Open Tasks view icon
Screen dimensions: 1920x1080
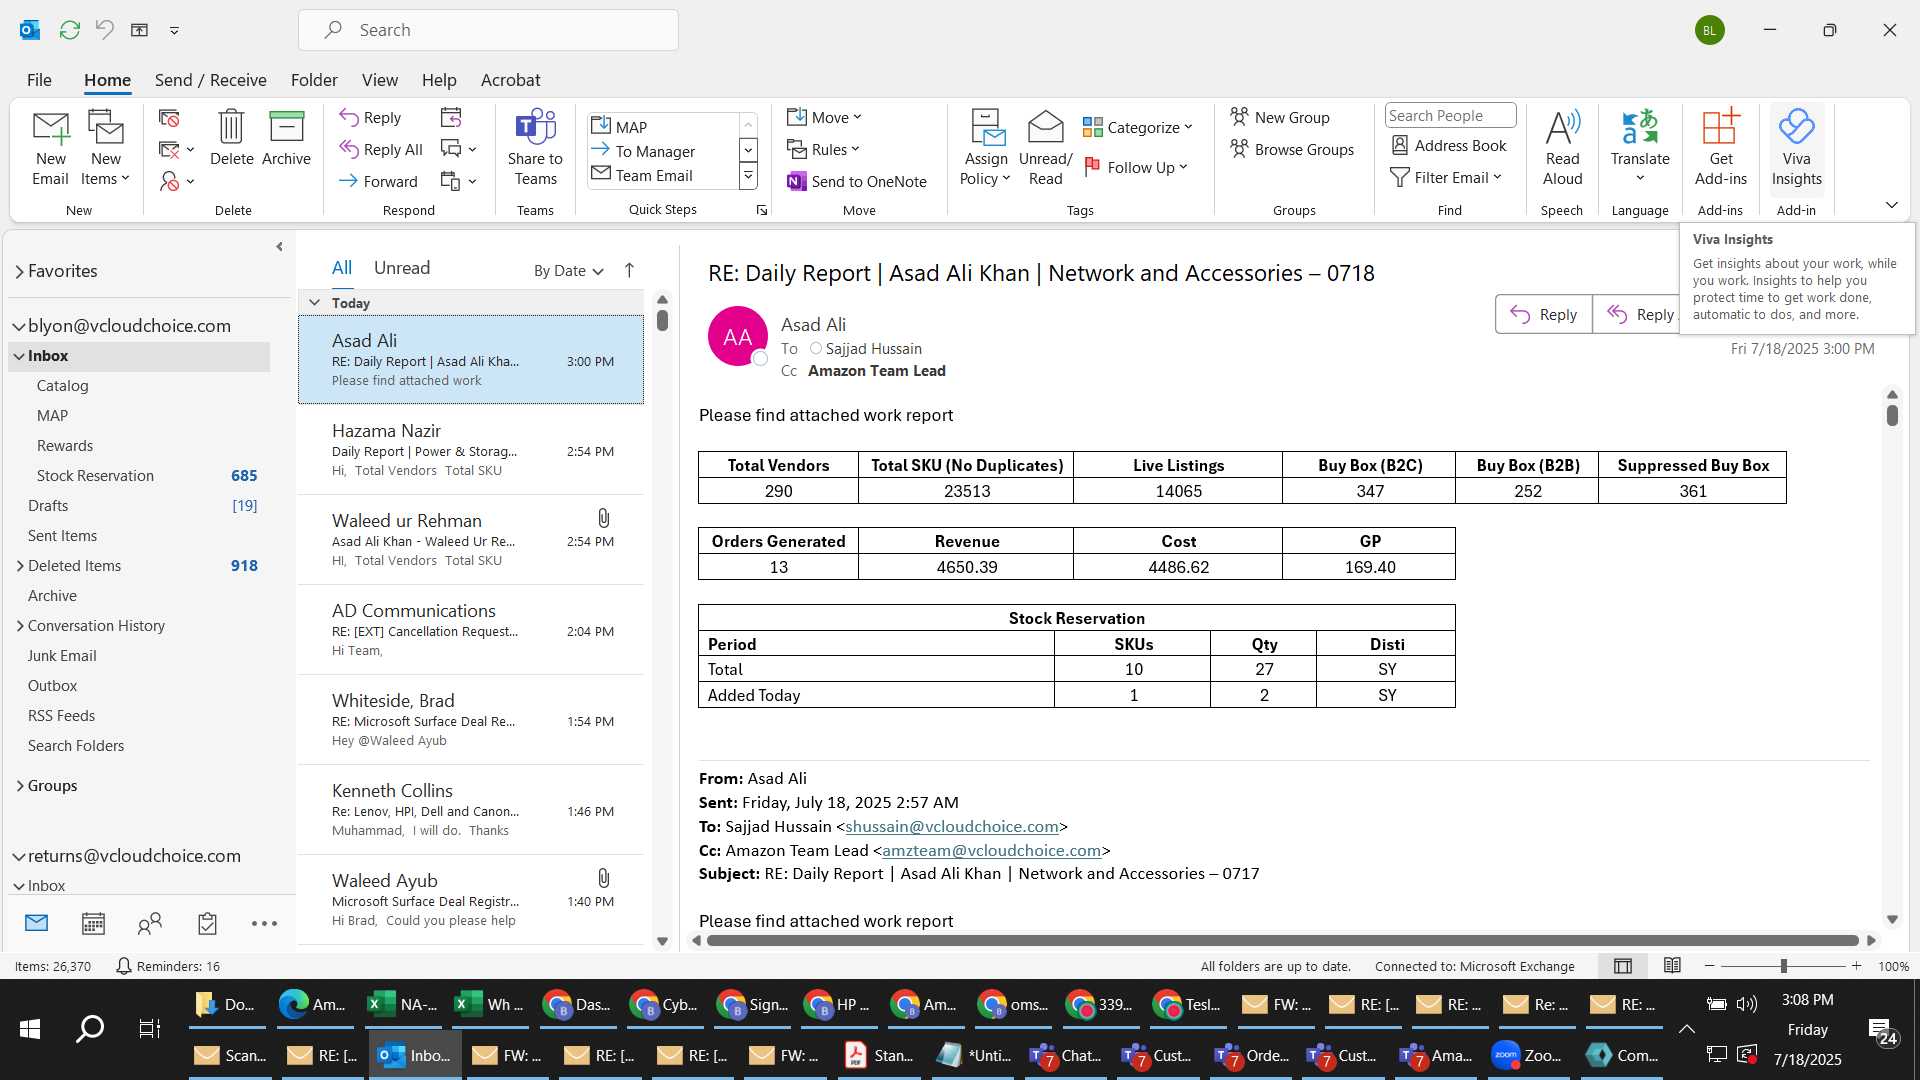207,923
